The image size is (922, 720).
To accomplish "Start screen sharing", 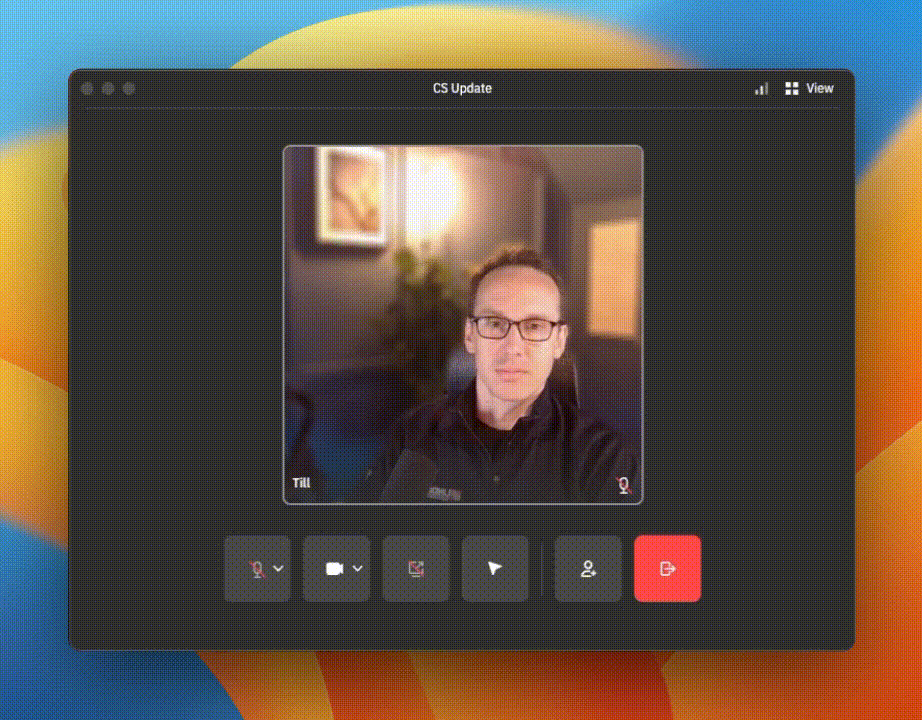I will coord(416,569).
